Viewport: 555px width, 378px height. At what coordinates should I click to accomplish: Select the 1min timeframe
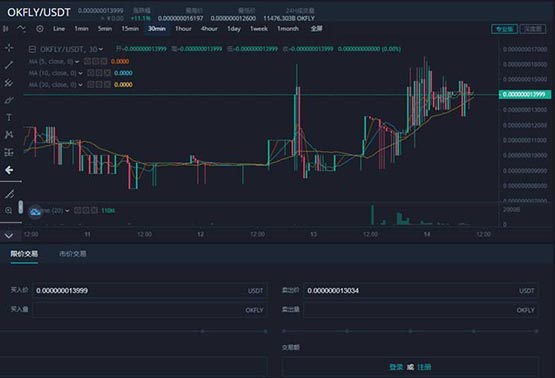tap(81, 29)
